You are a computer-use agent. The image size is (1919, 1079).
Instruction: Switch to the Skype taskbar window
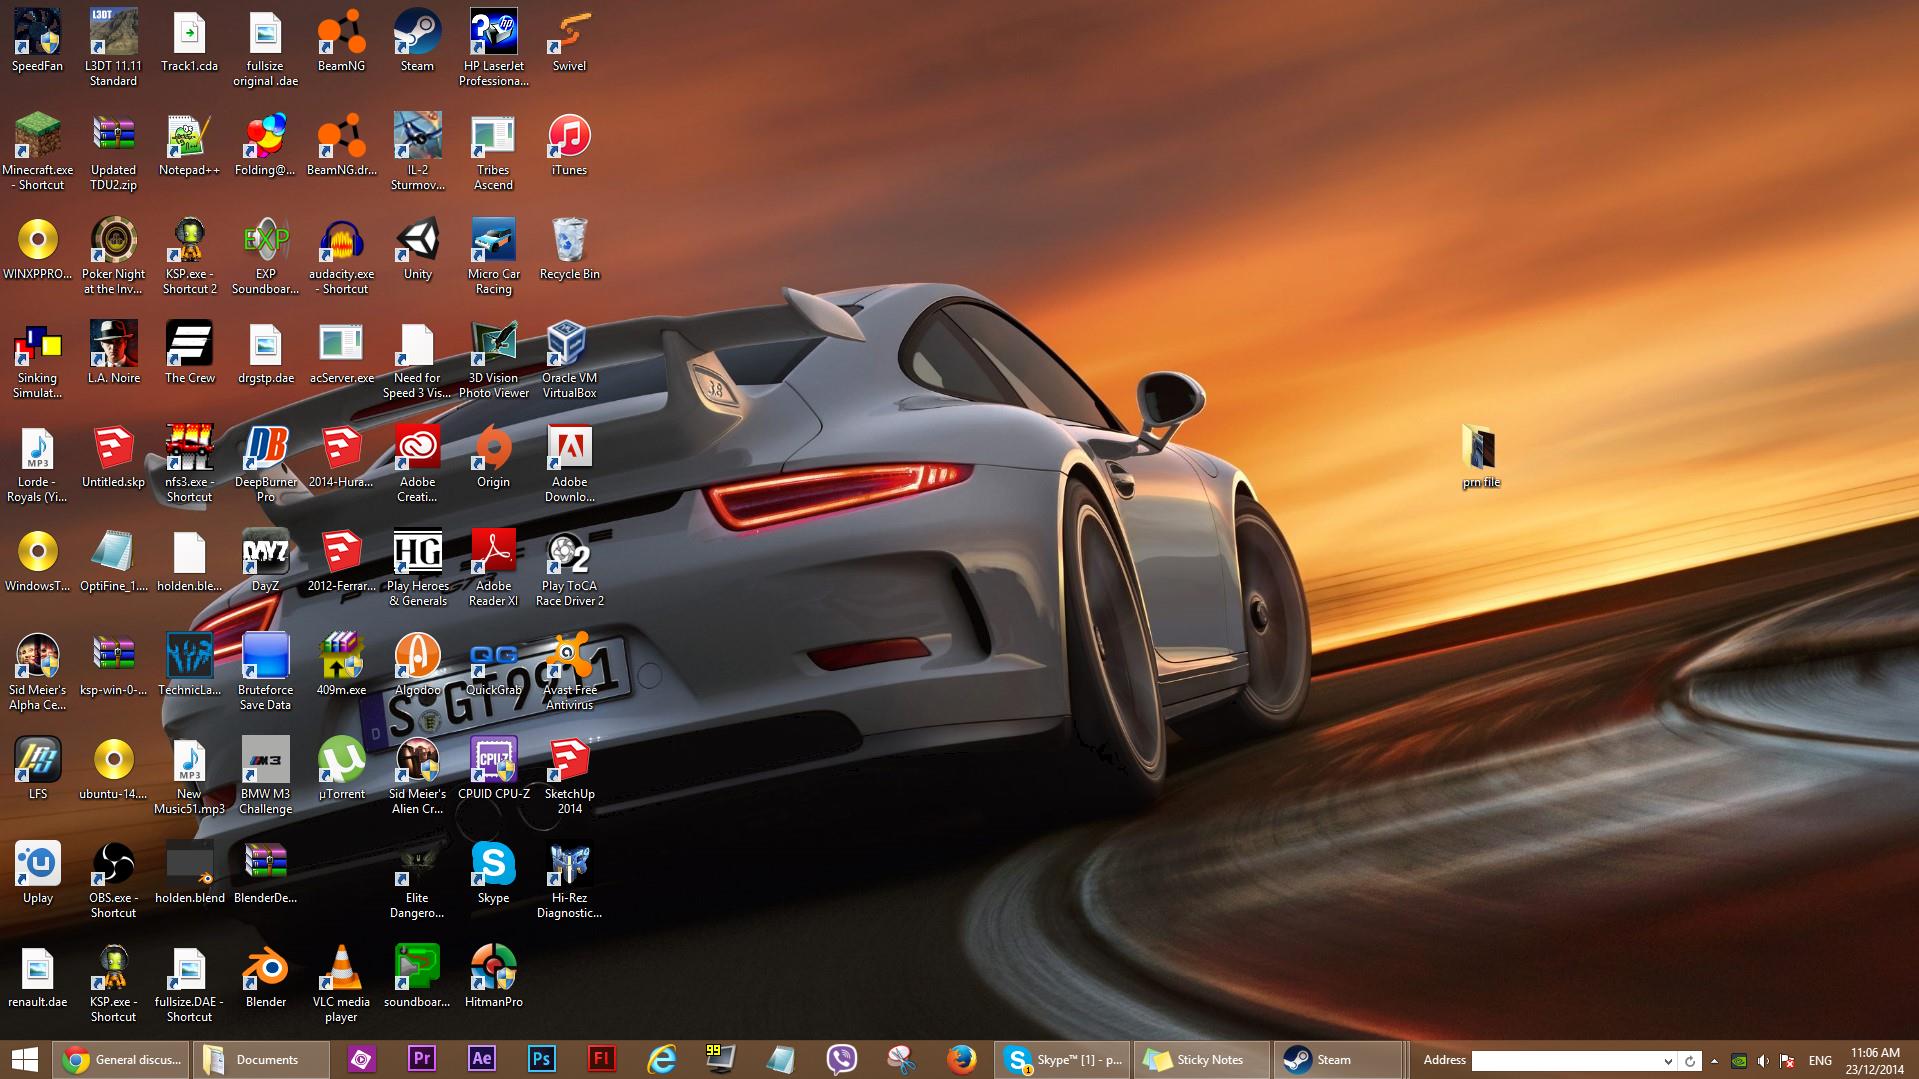pyautogui.click(x=1063, y=1060)
